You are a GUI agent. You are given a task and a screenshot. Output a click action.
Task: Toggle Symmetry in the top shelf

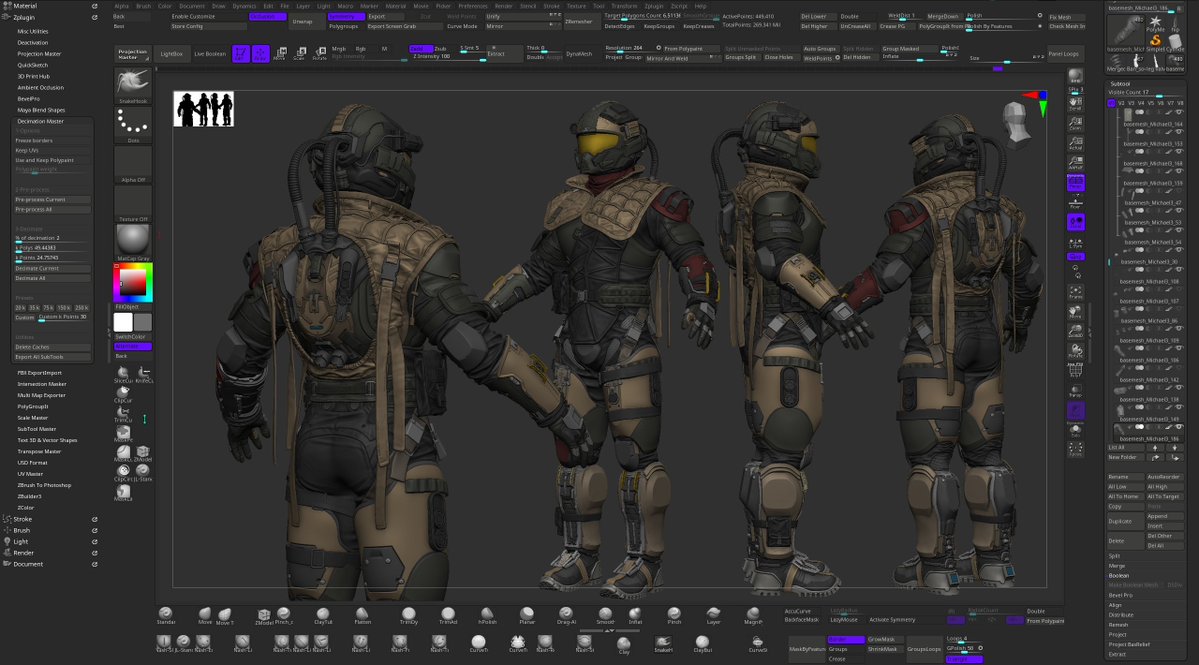point(346,16)
